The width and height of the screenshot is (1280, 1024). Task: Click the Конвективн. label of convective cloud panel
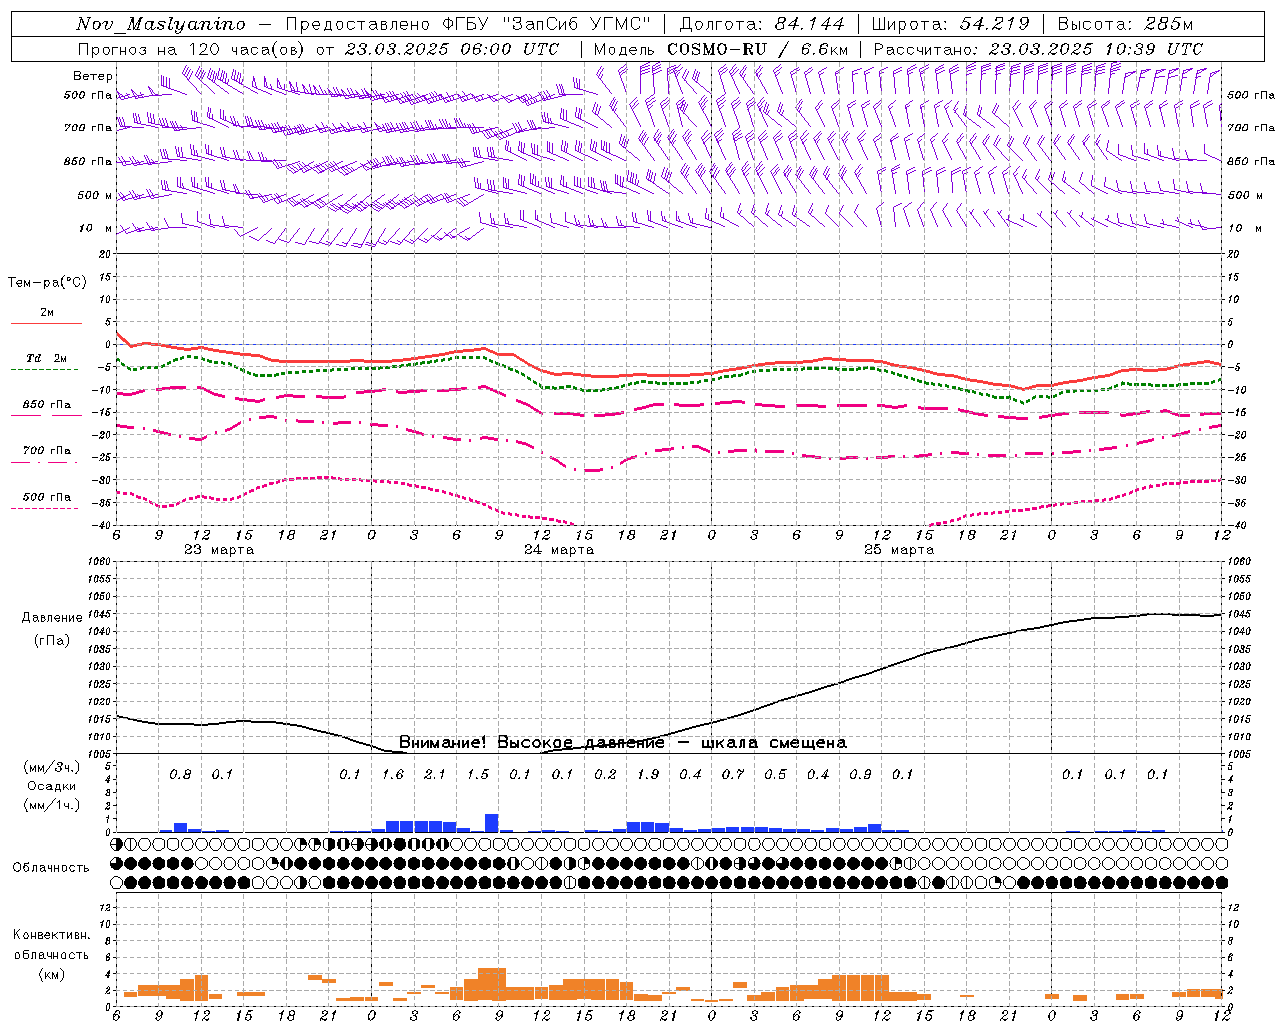(x=51, y=935)
